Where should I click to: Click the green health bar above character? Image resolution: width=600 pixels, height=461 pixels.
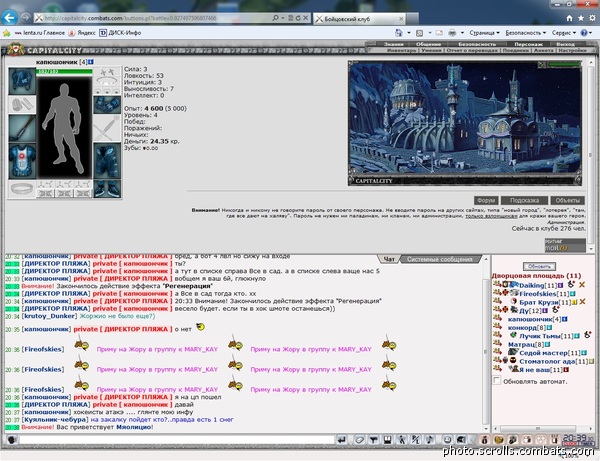(x=64, y=72)
